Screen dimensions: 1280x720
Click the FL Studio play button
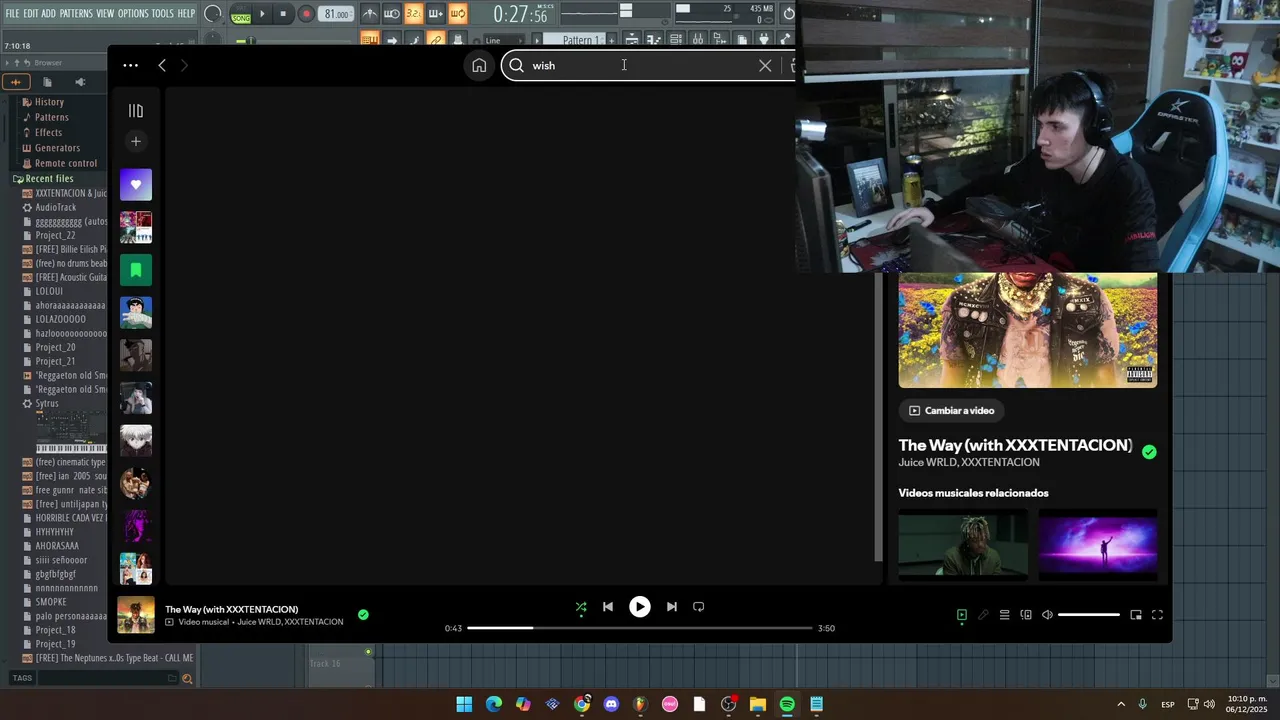263,14
